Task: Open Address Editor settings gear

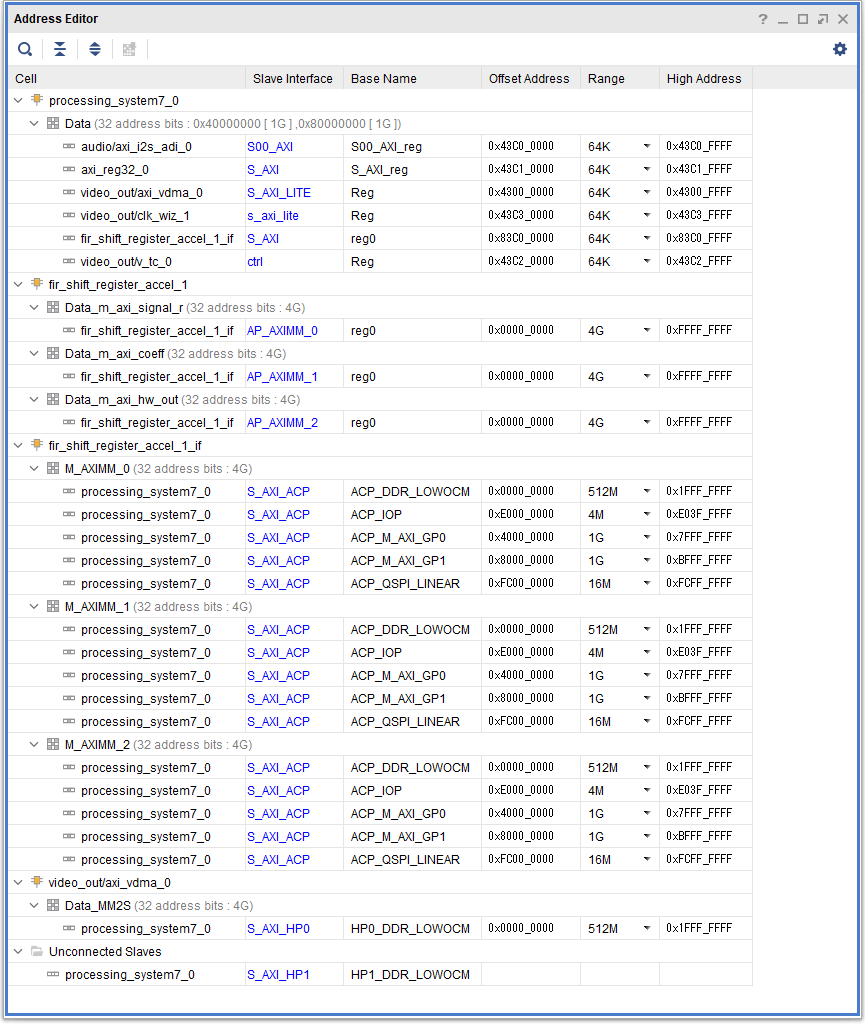Action: 840,49
